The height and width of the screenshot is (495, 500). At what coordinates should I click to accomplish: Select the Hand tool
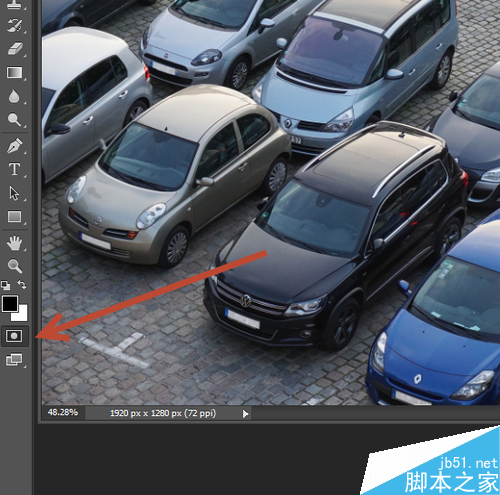pyautogui.click(x=15, y=243)
